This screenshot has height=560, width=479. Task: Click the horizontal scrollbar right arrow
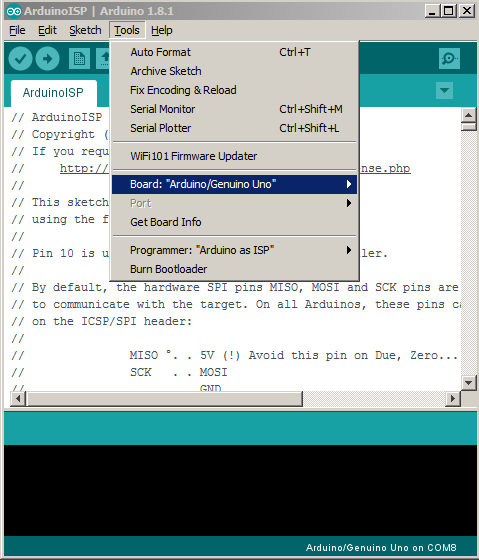point(453,399)
